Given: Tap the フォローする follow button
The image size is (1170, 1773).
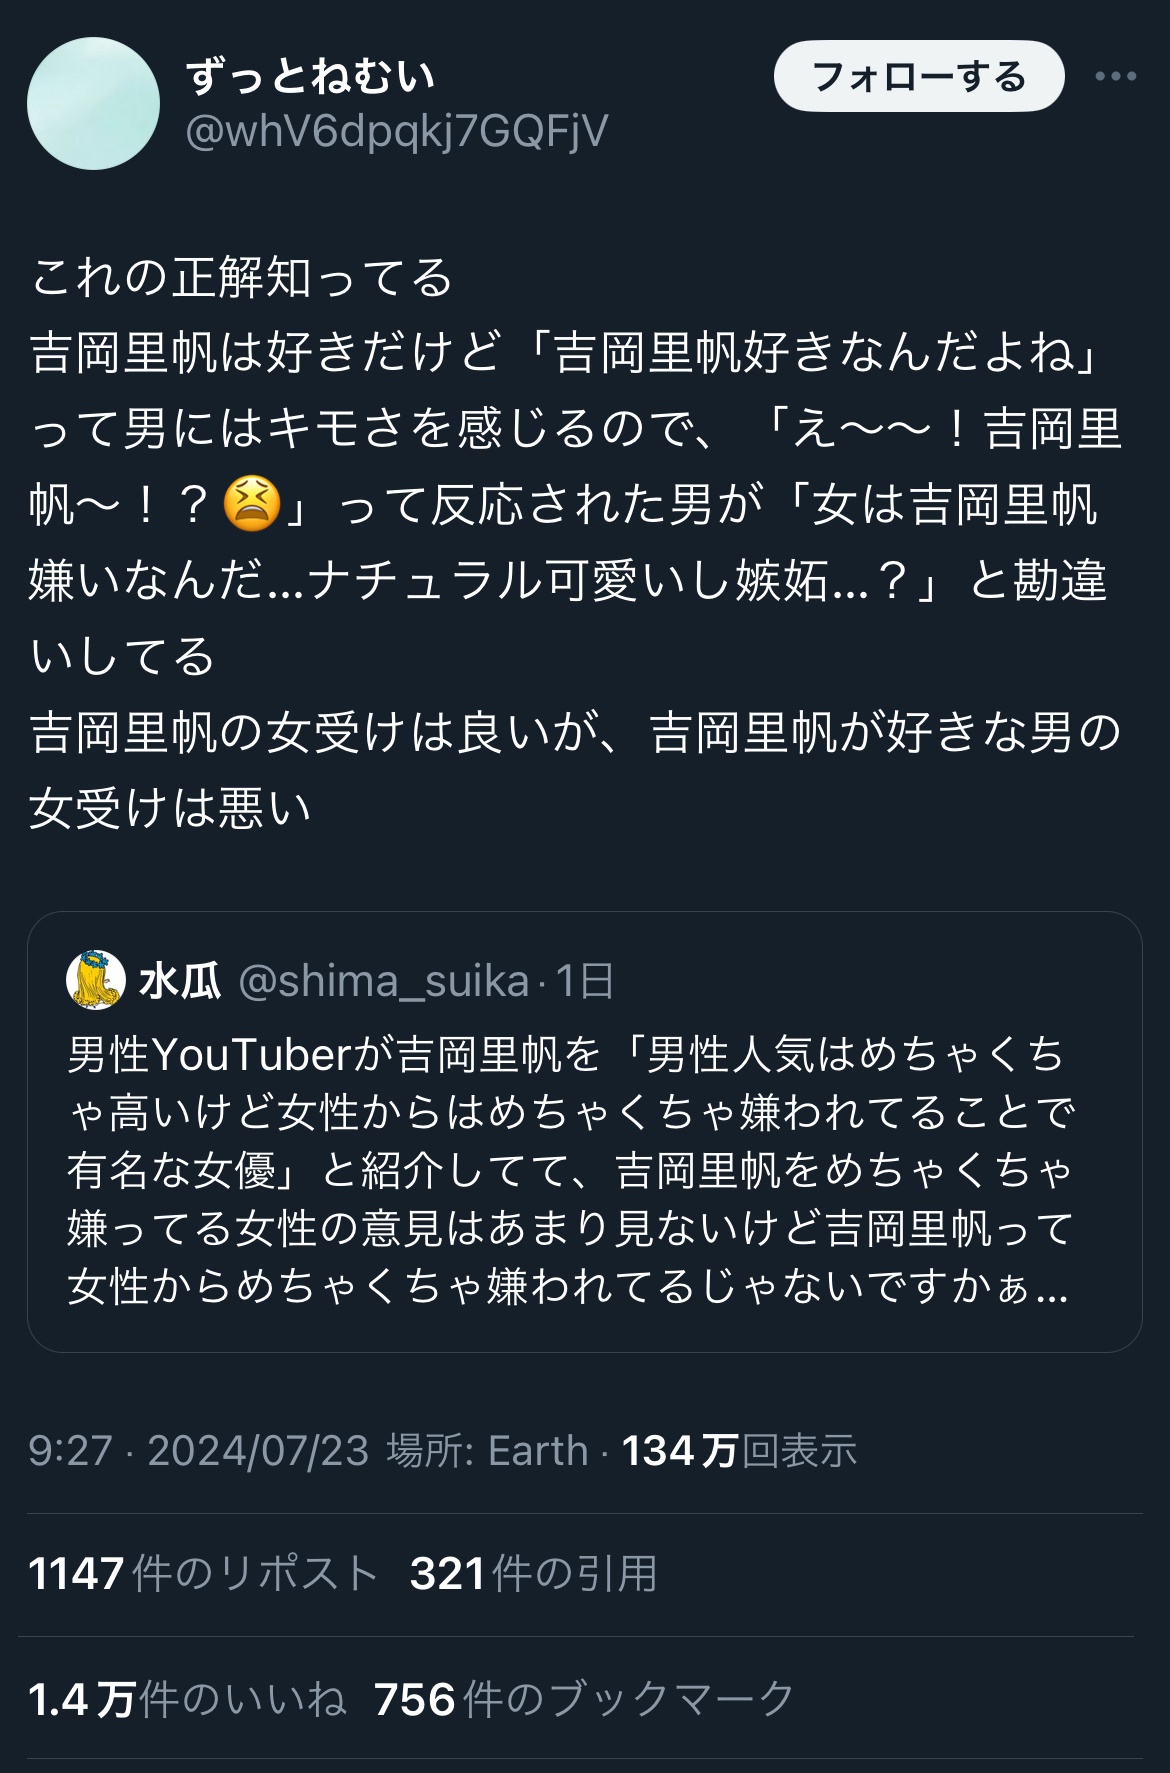Looking at the screenshot, I should pyautogui.click(x=918, y=76).
